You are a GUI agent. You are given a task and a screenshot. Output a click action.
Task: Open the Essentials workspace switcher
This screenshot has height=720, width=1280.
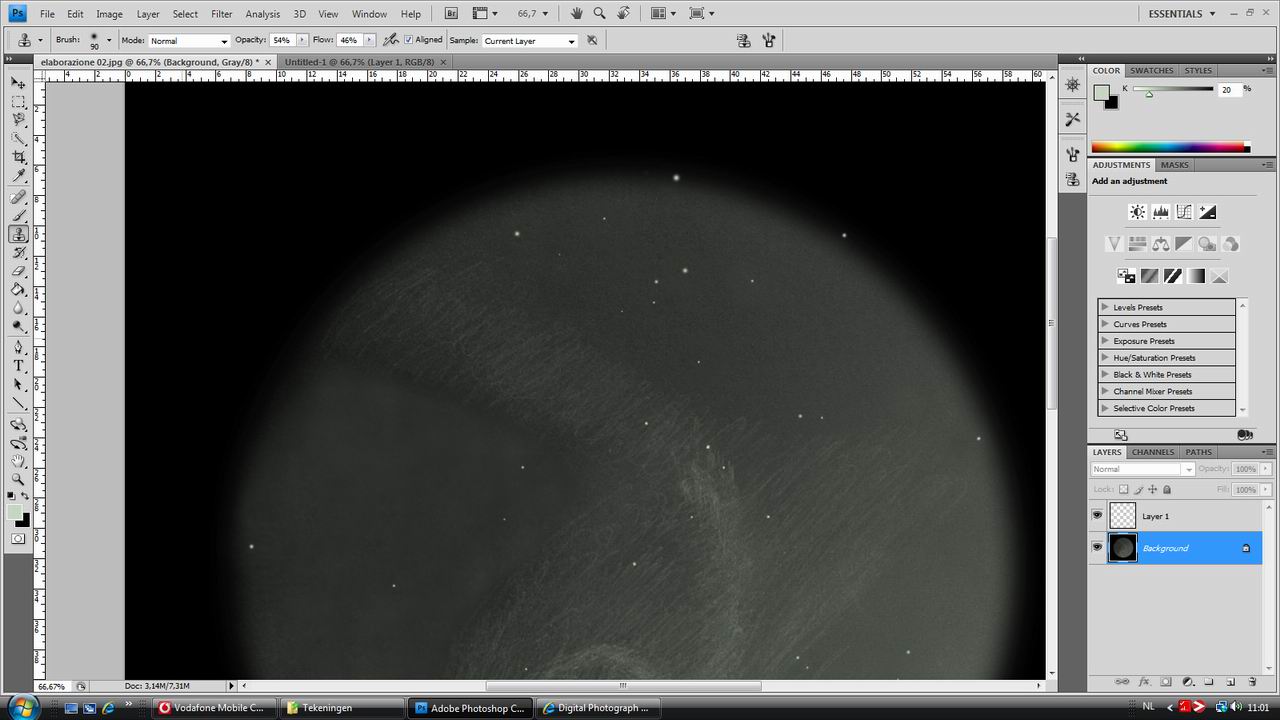(1182, 14)
